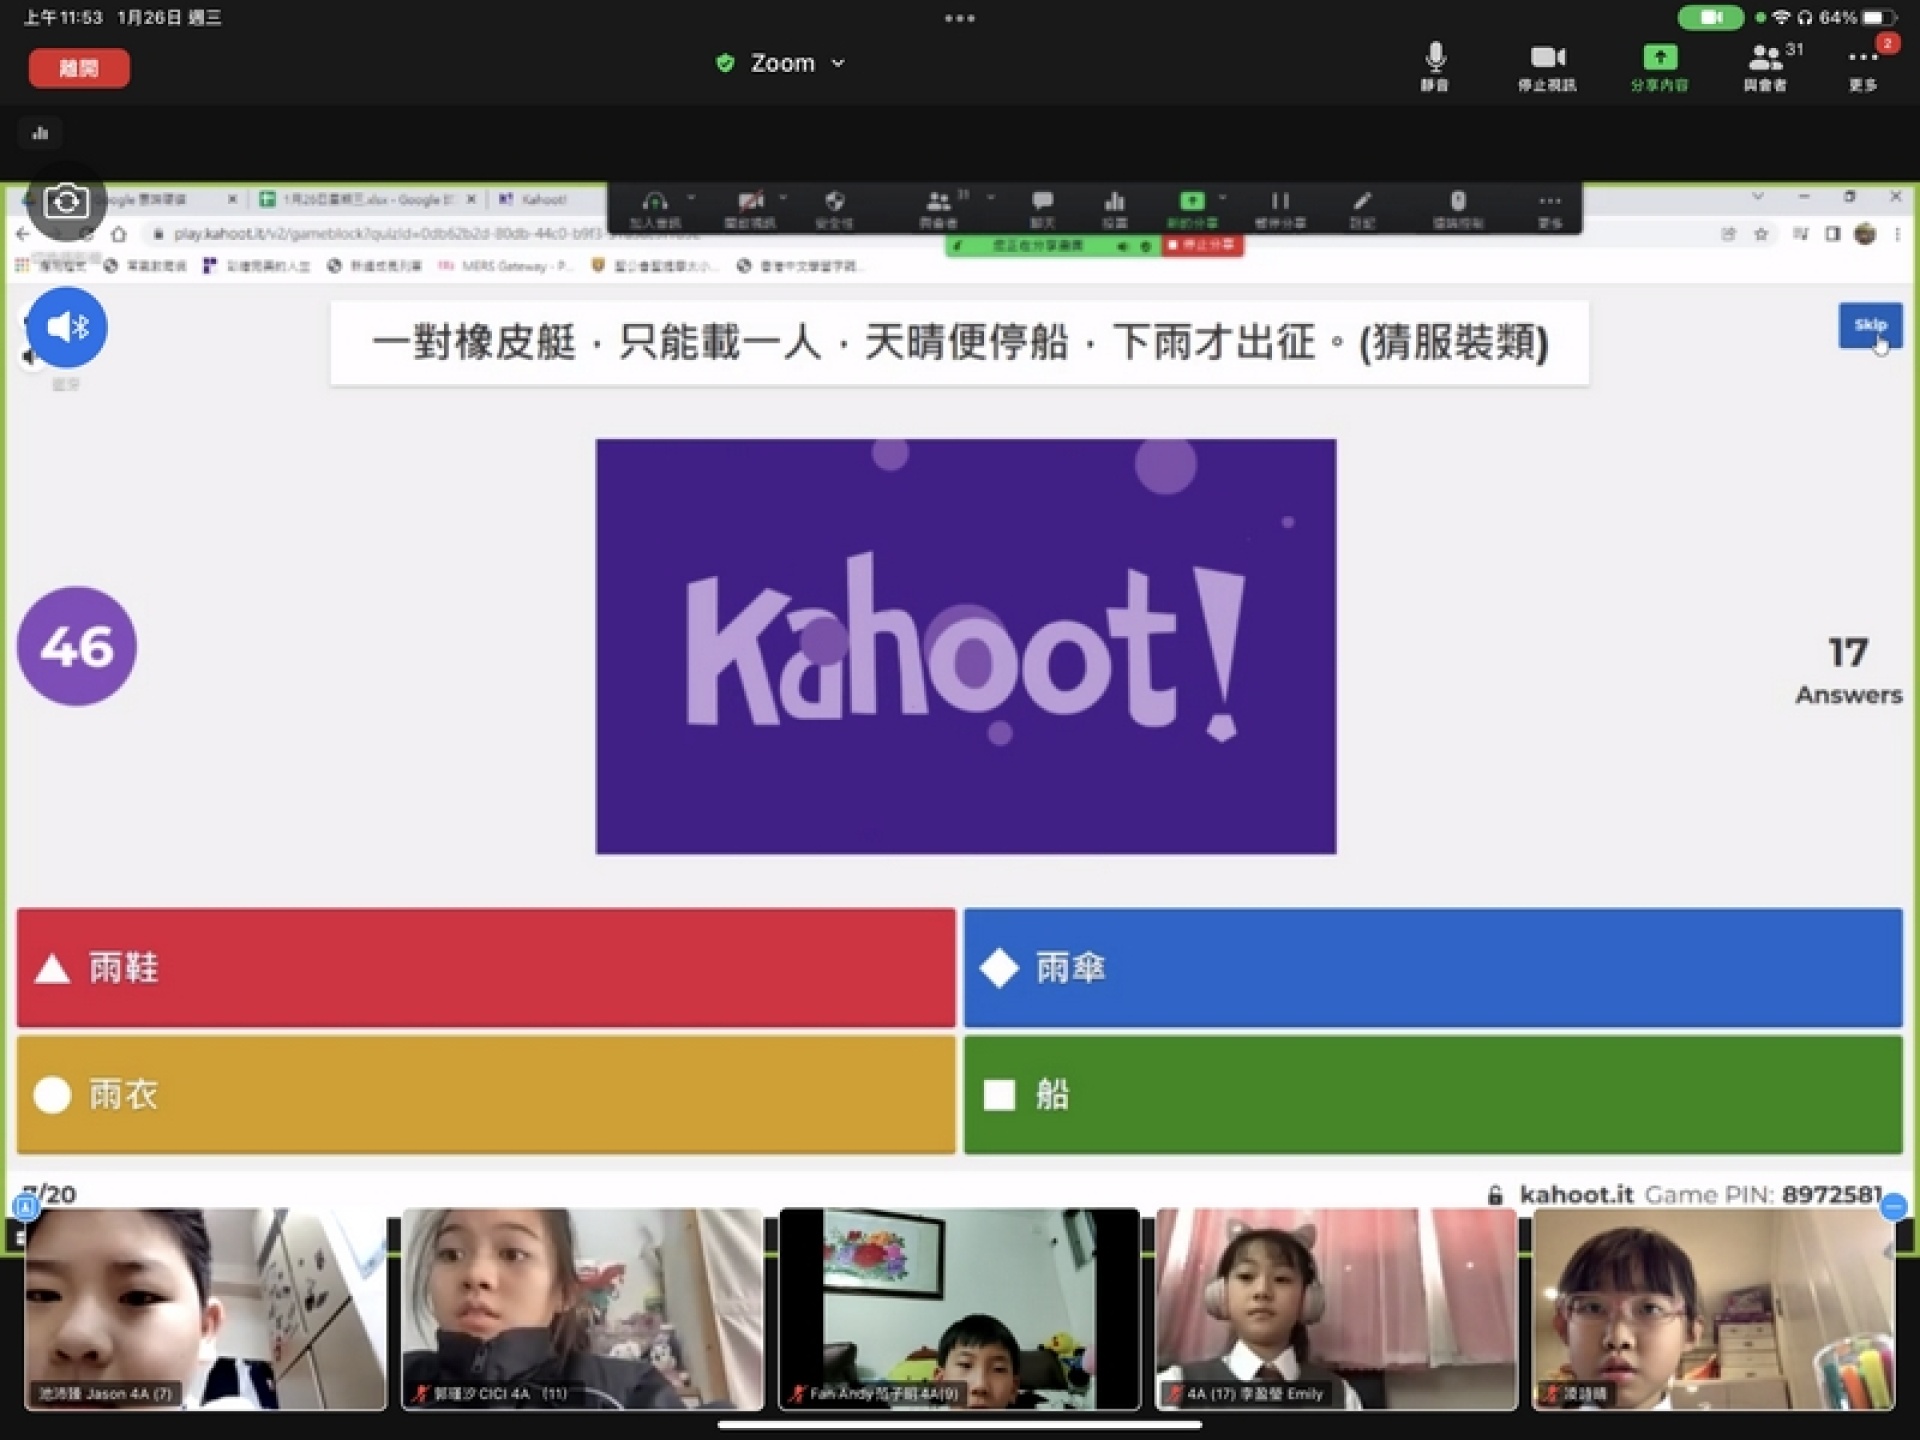Click the green new share icon
The height and width of the screenshot is (1440, 1920).
tap(1191, 208)
